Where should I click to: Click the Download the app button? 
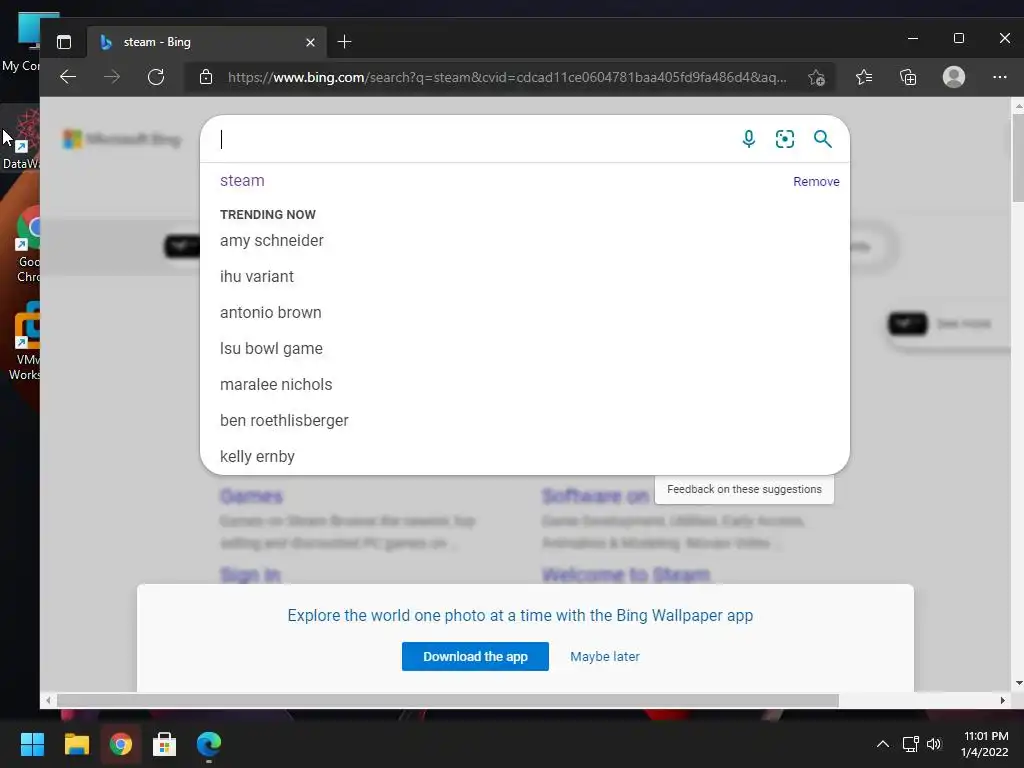click(475, 656)
